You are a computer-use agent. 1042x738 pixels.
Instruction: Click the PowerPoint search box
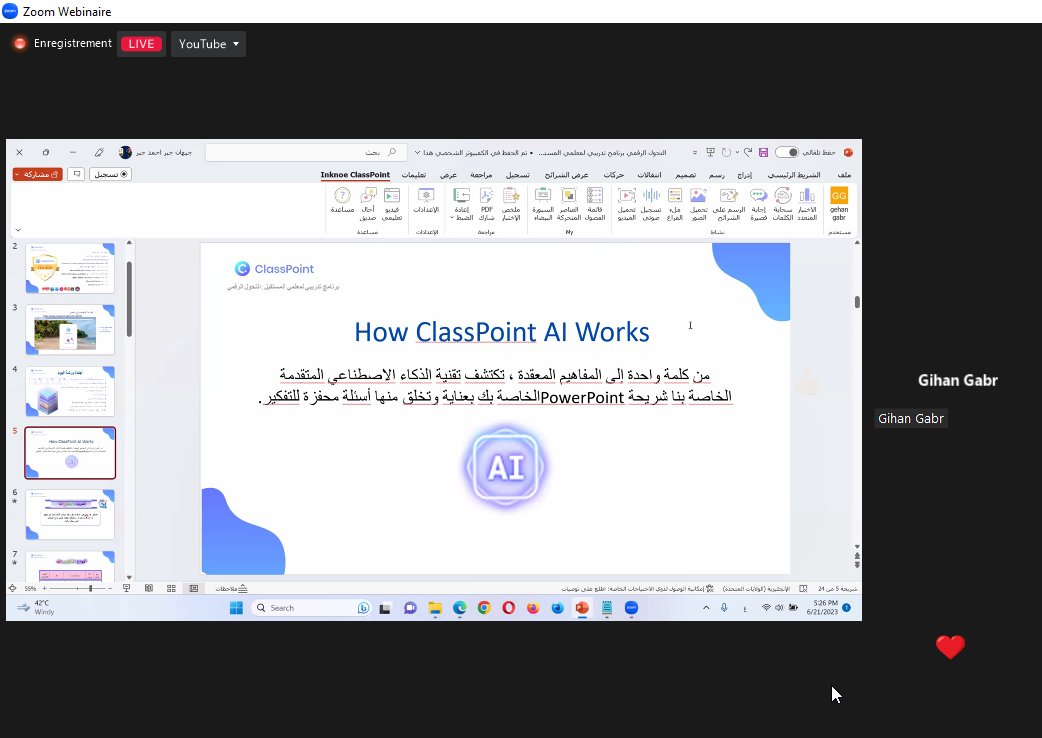coord(304,153)
